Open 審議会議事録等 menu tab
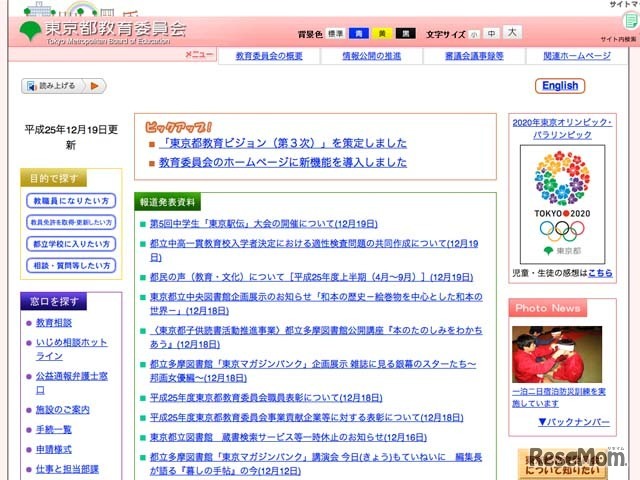The height and width of the screenshot is (480, 640). coord(474,56)
